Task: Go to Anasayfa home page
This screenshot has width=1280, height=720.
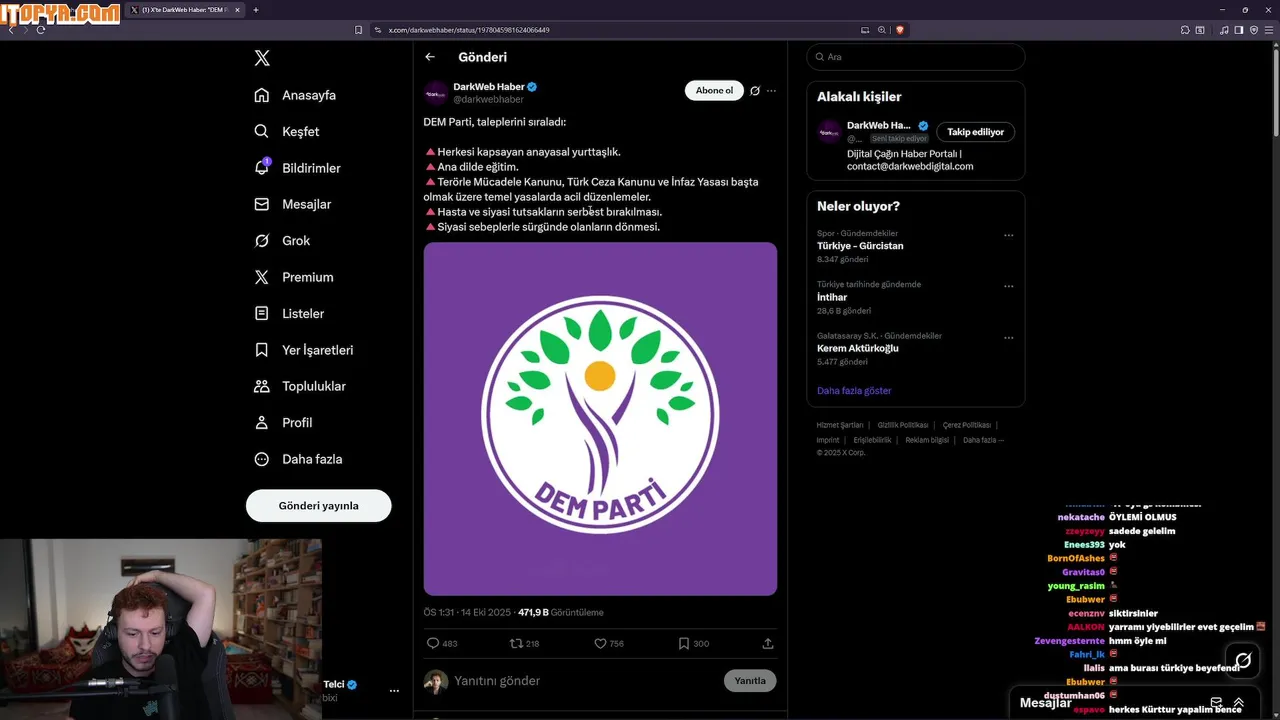Action: point(295,95)
